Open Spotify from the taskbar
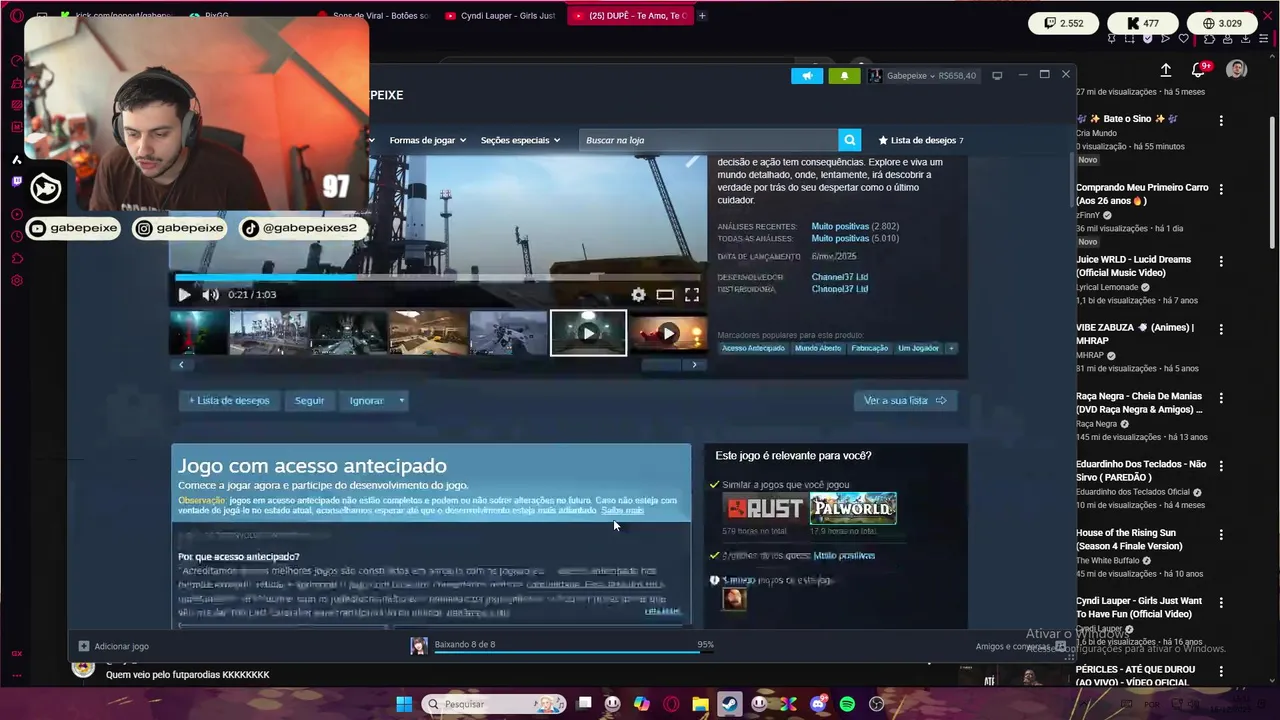1280x720 pixels. pos(847,704)
